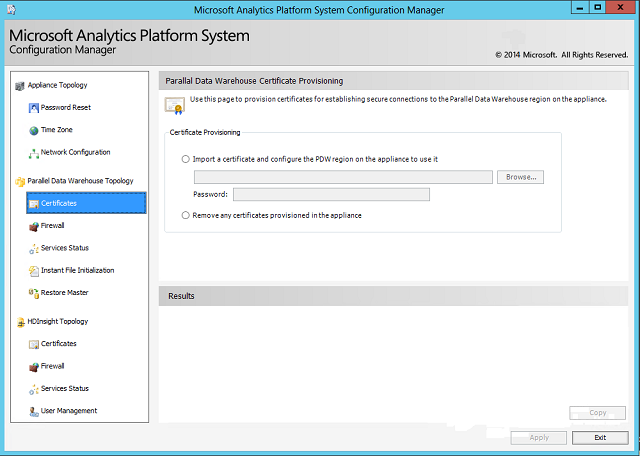This screenshot has height=456, width=640.
Task: Click the Apply button
Action: [539, 438]
